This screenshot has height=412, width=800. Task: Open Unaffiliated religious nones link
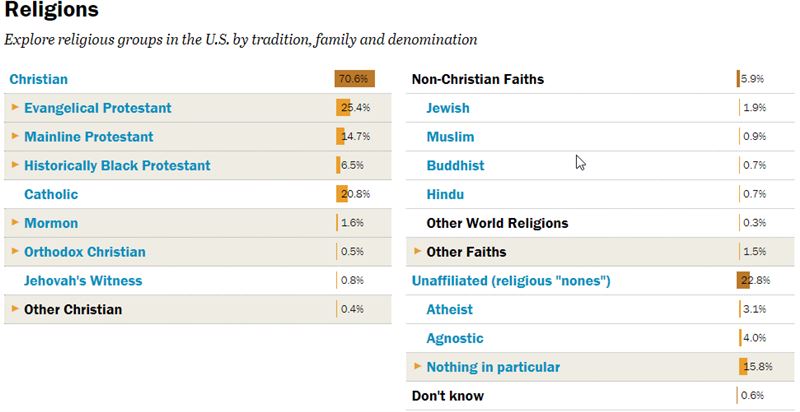pyautogui.click(x=511, y=281)
